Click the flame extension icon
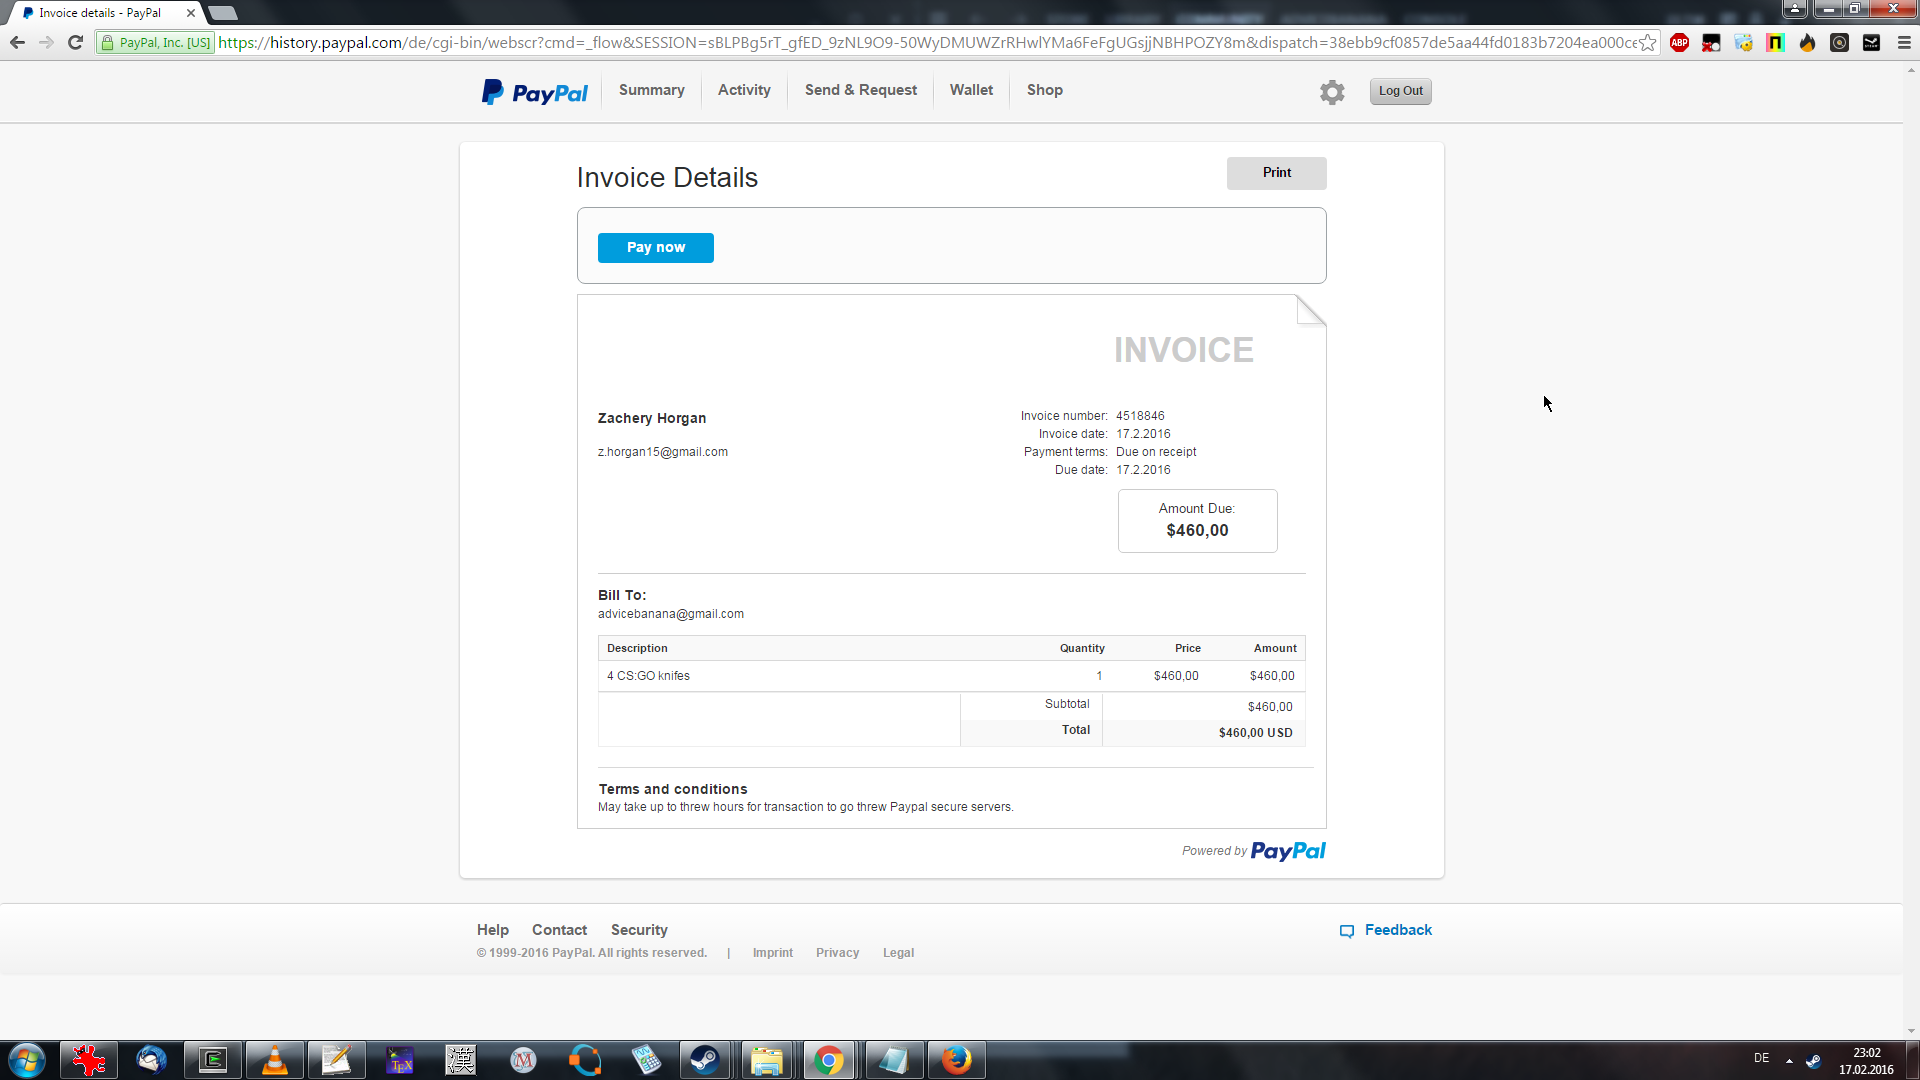The width and height of the screenshot is (1920, 1080). click(1807, 43)
